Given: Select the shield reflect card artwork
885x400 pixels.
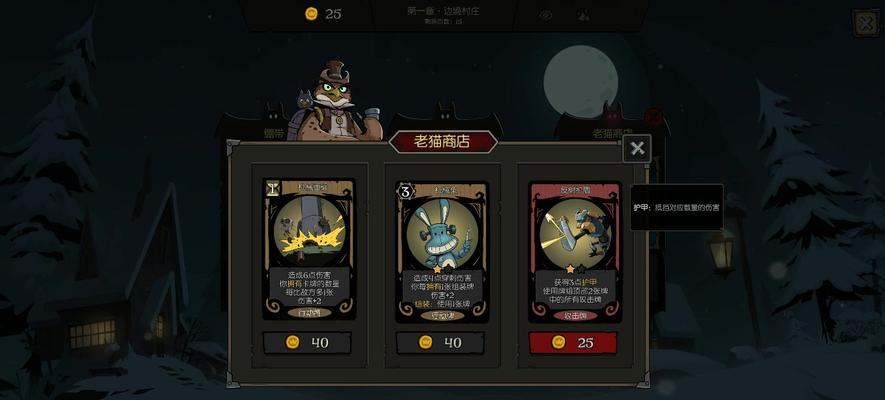Looking at the screenshot, I should point(574,232).
